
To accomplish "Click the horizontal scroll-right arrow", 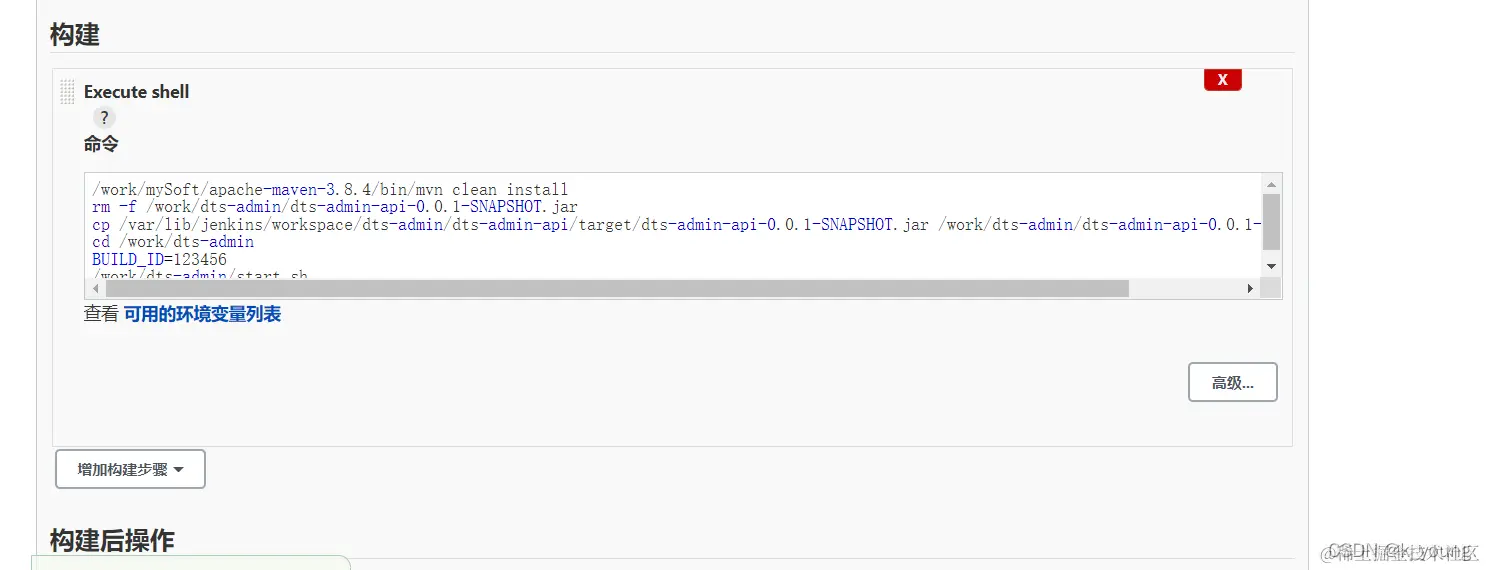I will [x=1250, y=288].
